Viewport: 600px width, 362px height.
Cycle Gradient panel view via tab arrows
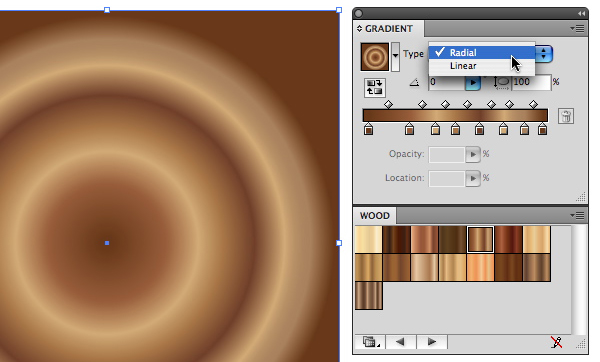click(359, 29)
